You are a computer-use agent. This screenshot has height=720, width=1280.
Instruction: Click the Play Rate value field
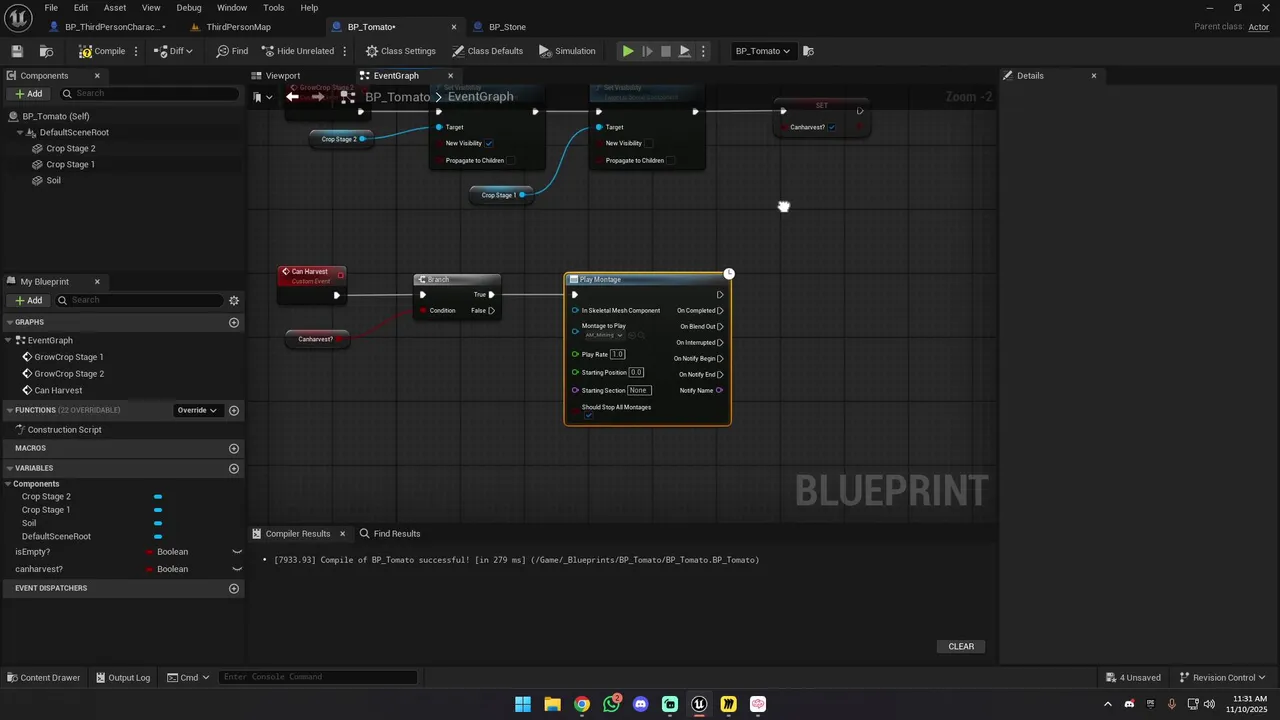pos(618,354)
